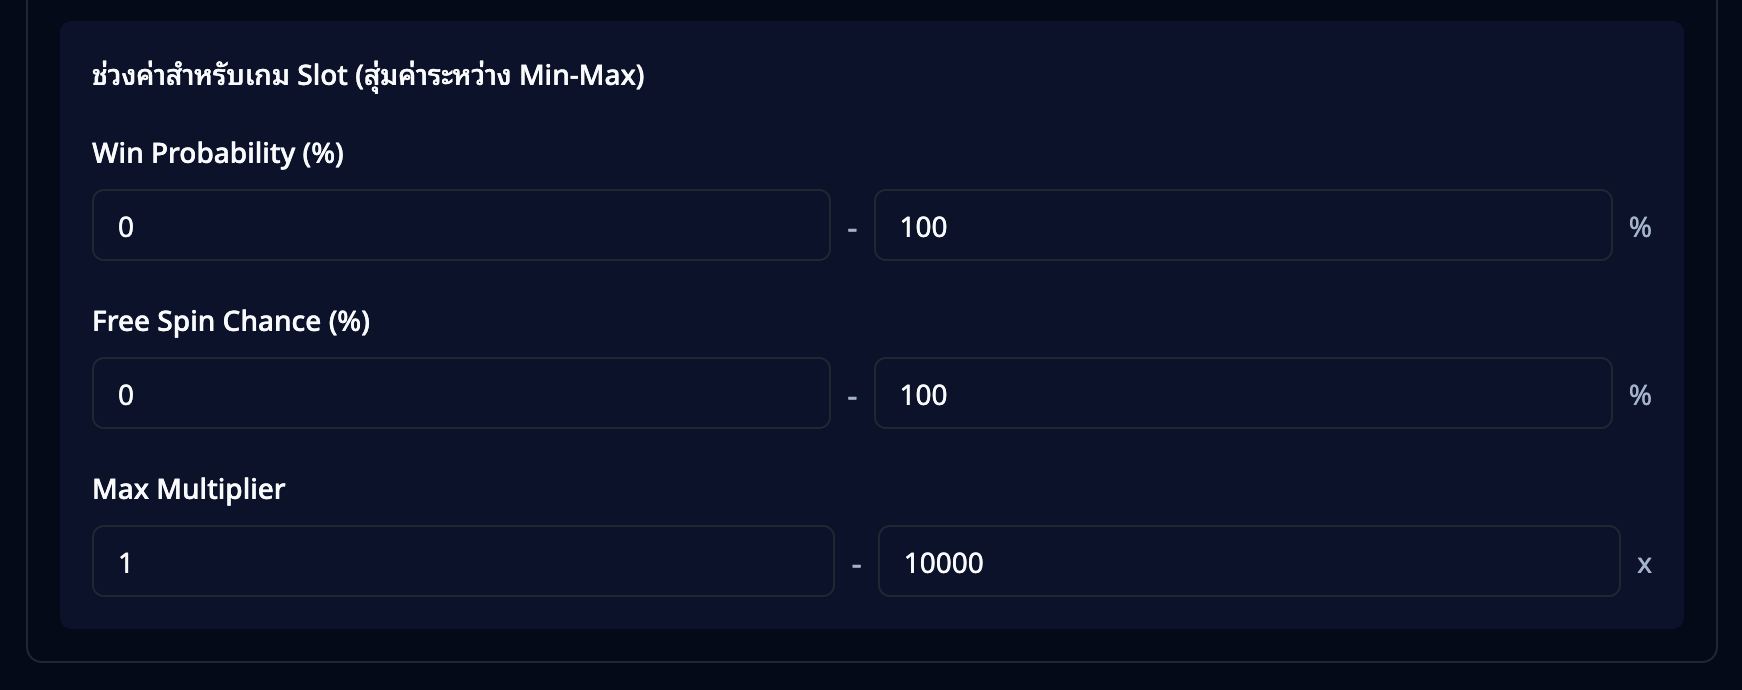Viewport: 1742px width, 690px height.
Task: Click the Free Spin Chance (%) label
Action: coord(231,321)
